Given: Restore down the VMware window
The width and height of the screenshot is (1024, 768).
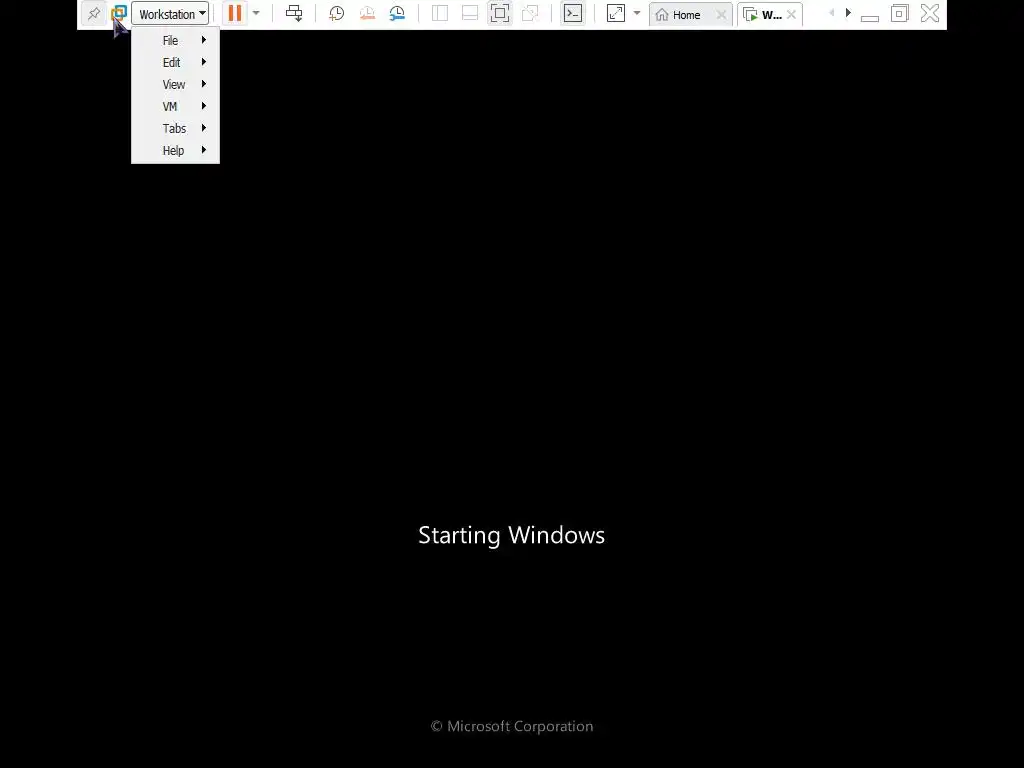Looking at the screenshot, I should tap(899, 13).
